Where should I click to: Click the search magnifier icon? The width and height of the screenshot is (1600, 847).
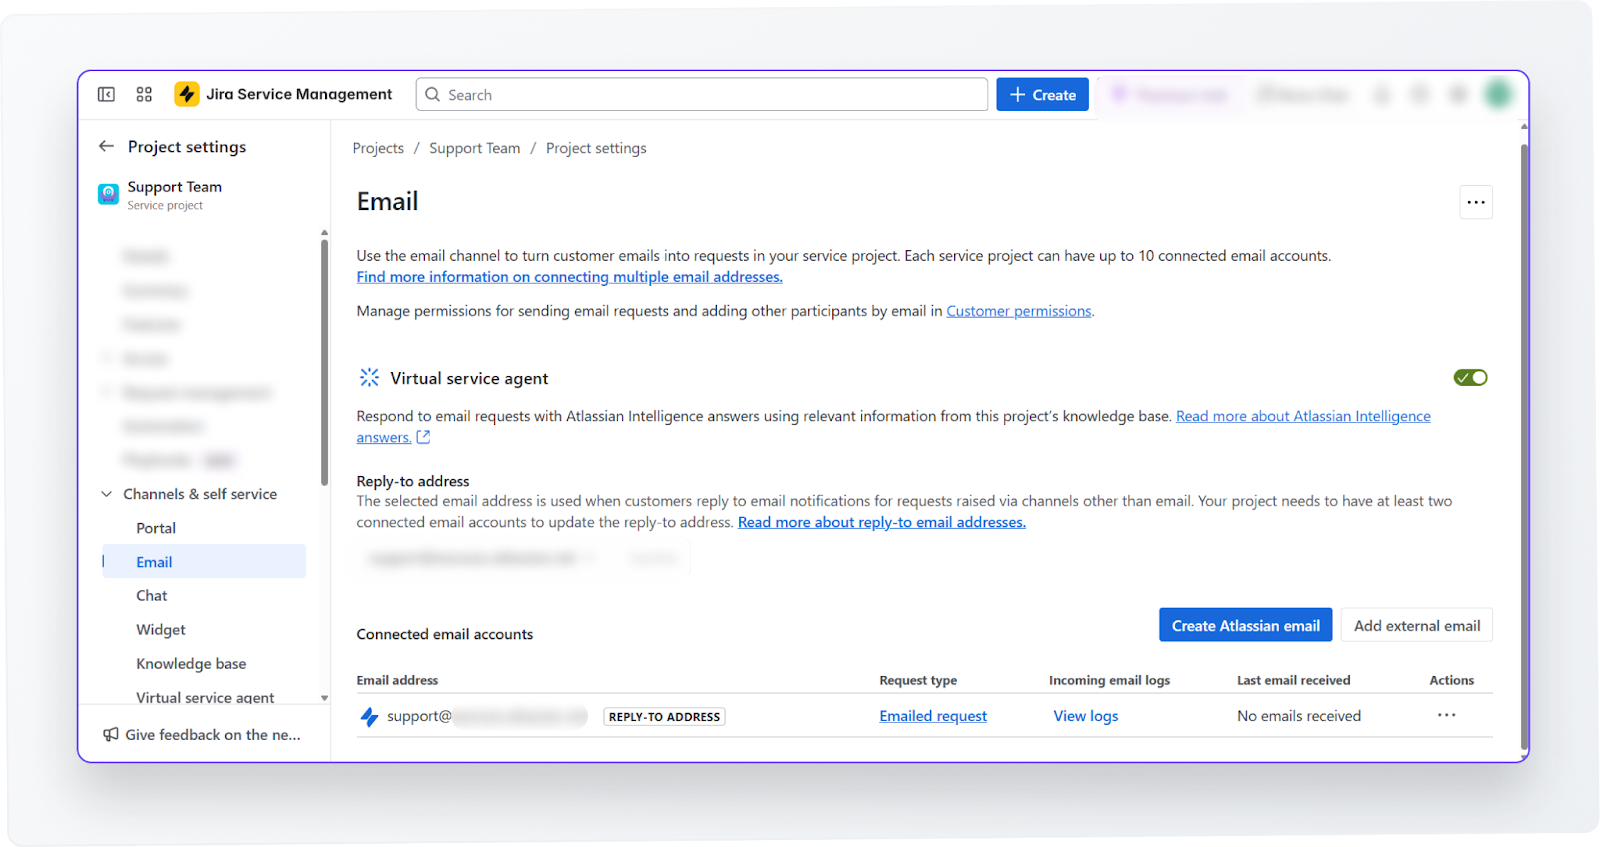(431, 94)
